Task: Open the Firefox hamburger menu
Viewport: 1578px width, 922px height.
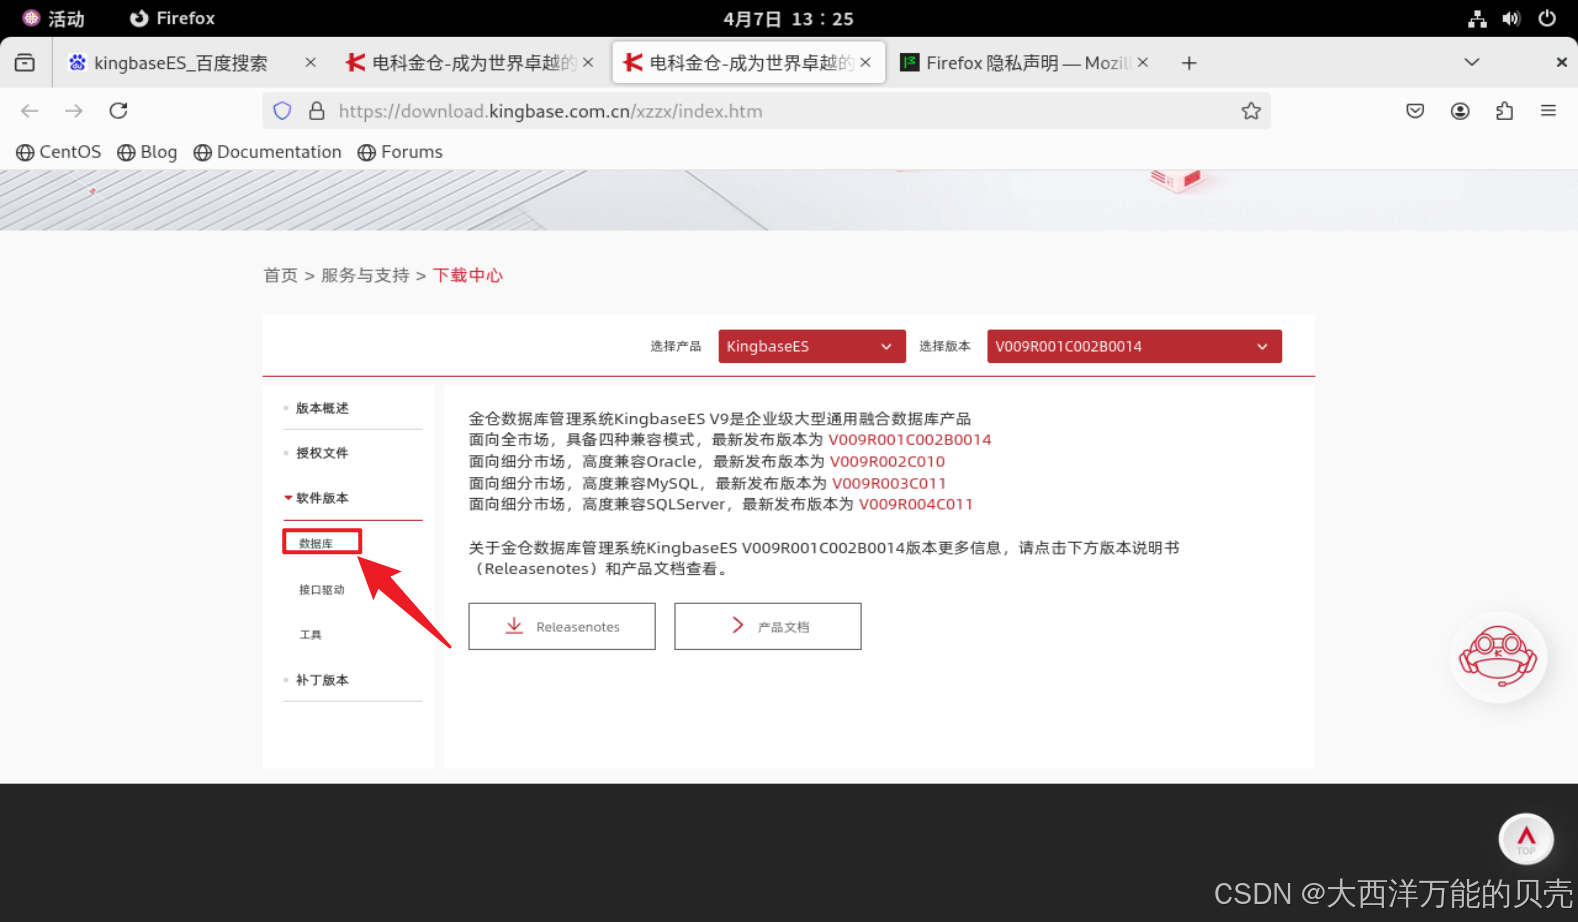Action: click(x=1548, y=111)
